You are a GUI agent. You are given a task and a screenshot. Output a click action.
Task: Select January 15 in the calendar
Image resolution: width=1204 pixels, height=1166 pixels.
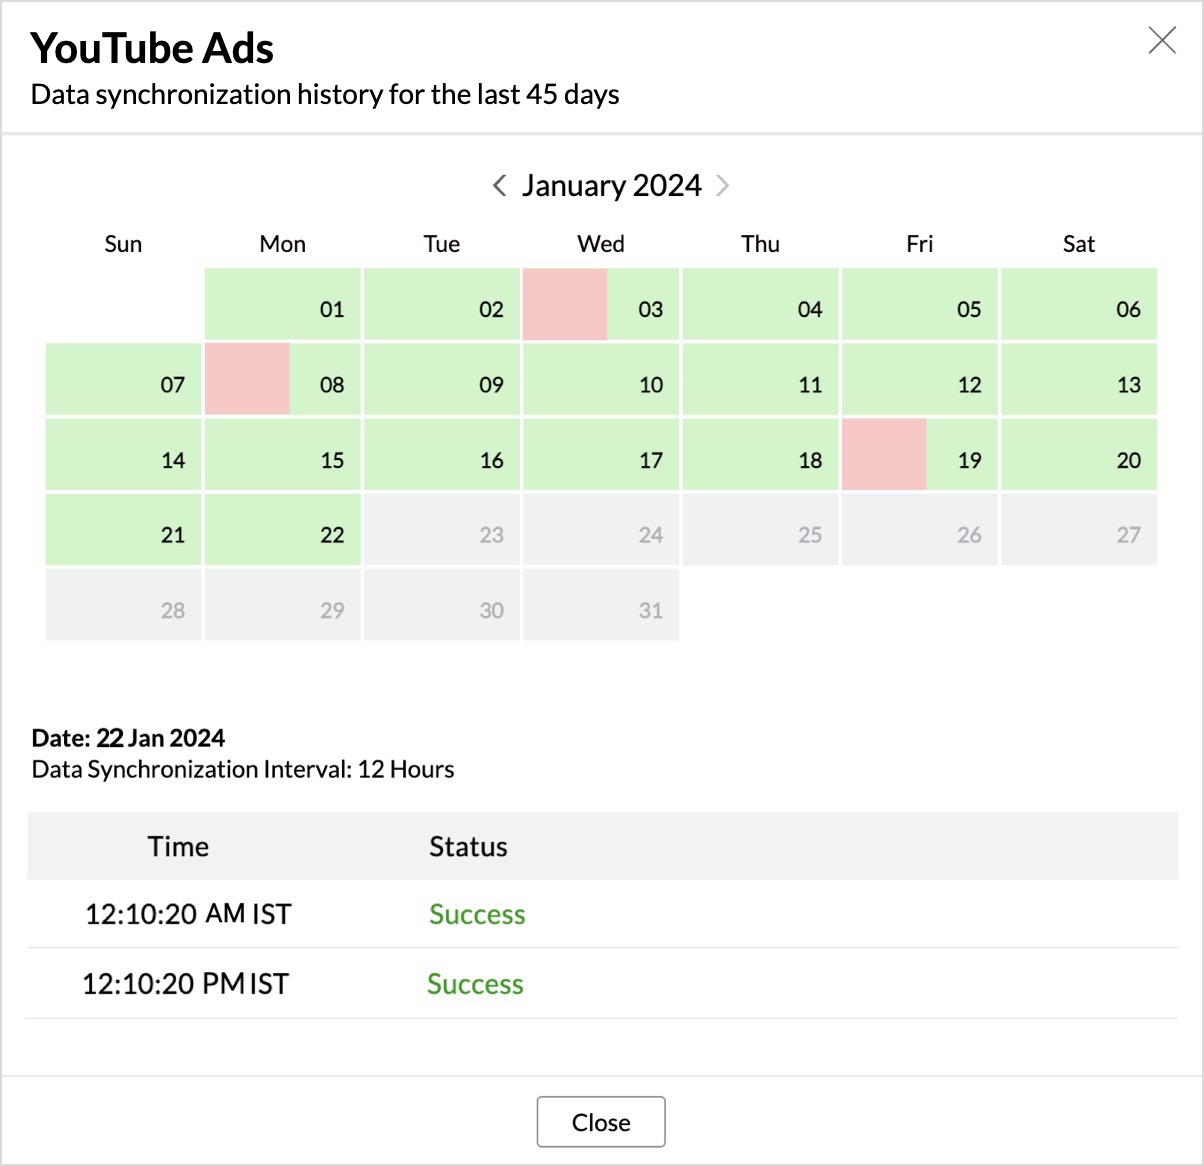(x=283, y=455)
